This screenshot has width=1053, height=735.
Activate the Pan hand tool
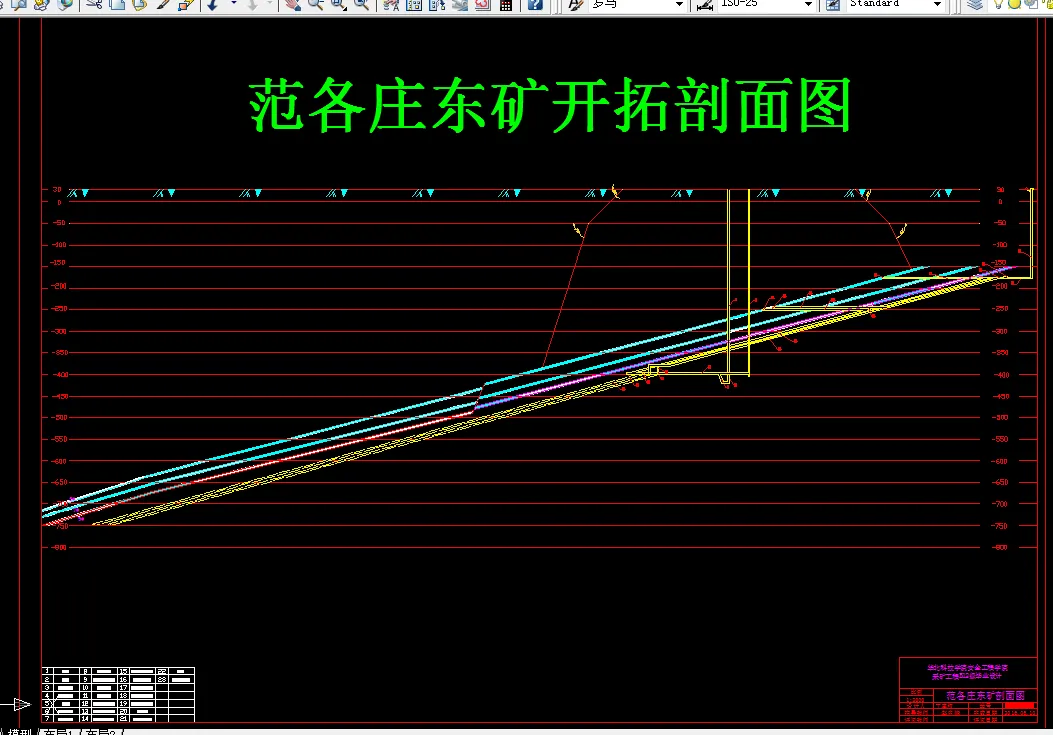293,5
